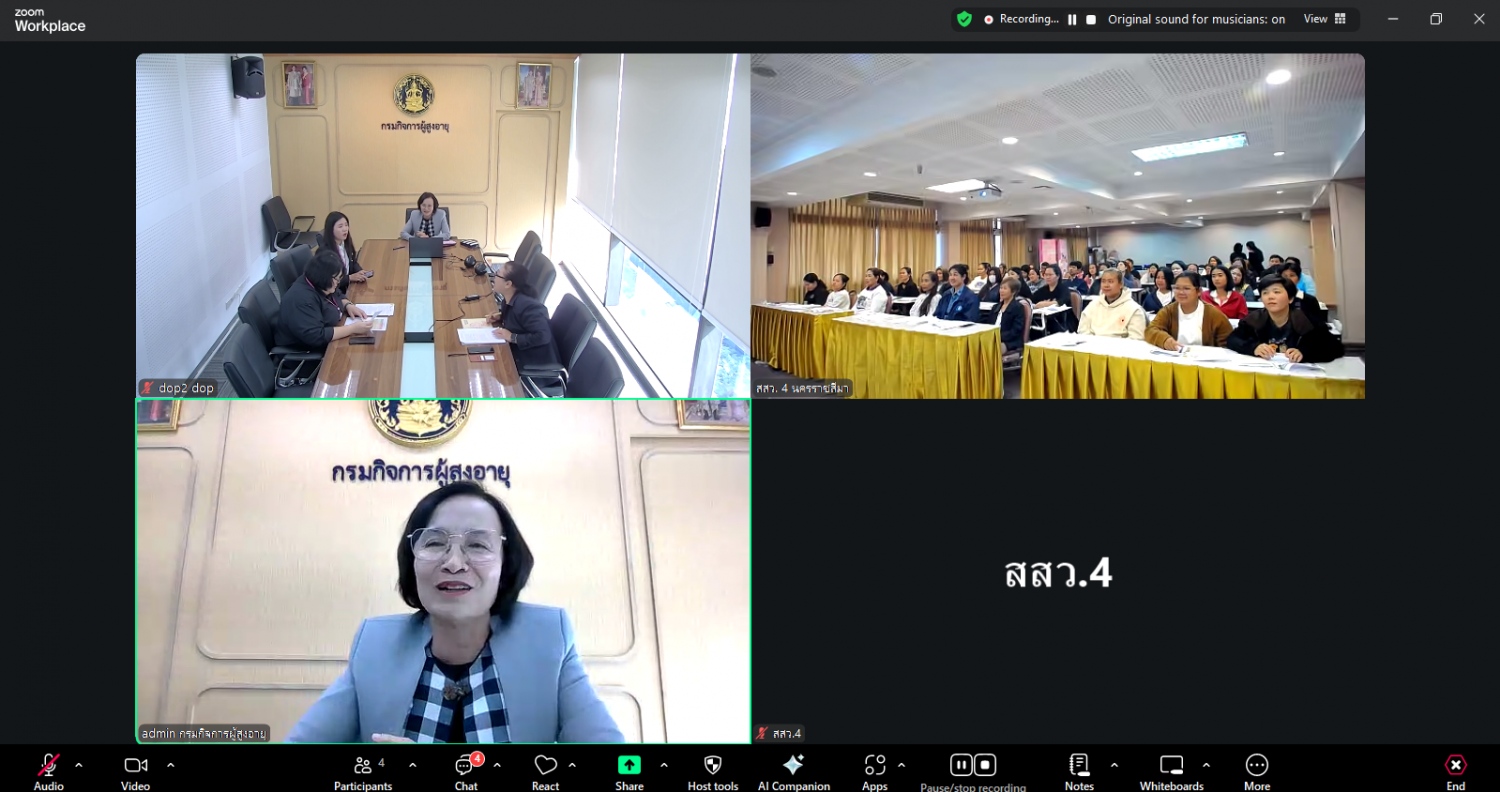
Task: Open Host tools shield icon
Action: coord(713,766)
